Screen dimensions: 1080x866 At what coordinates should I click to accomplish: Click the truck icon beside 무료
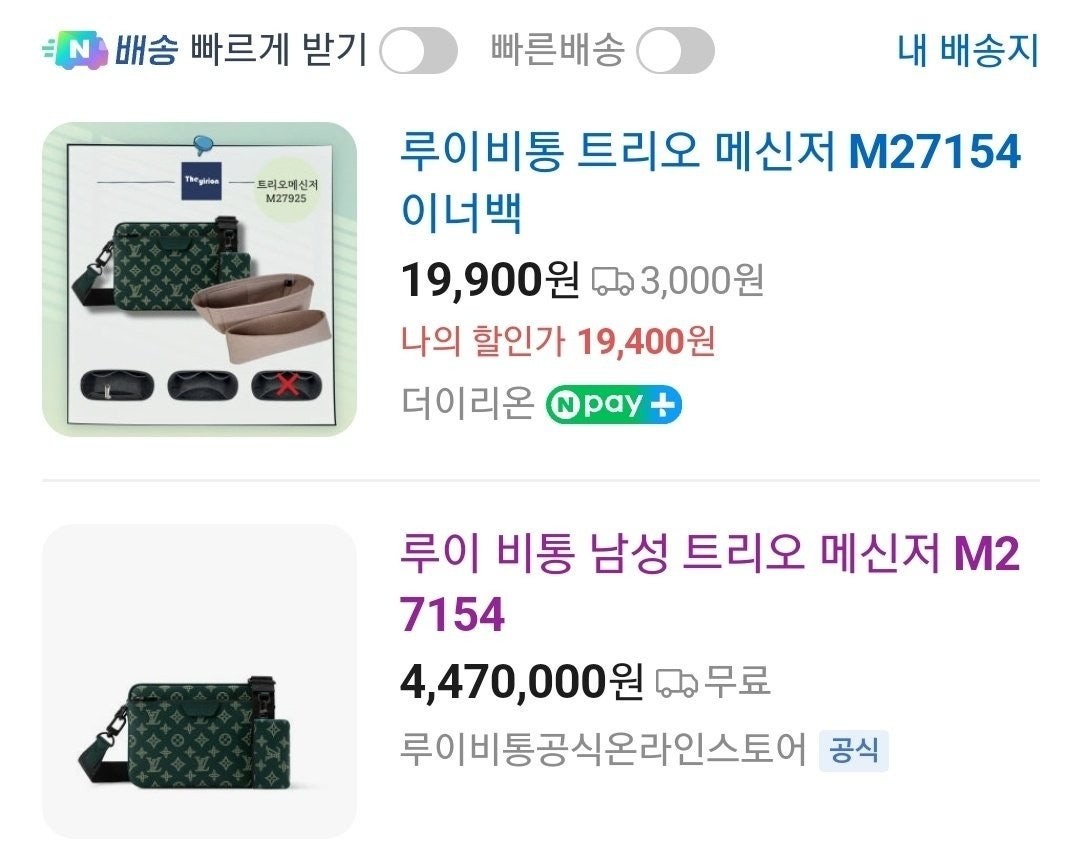676,684
